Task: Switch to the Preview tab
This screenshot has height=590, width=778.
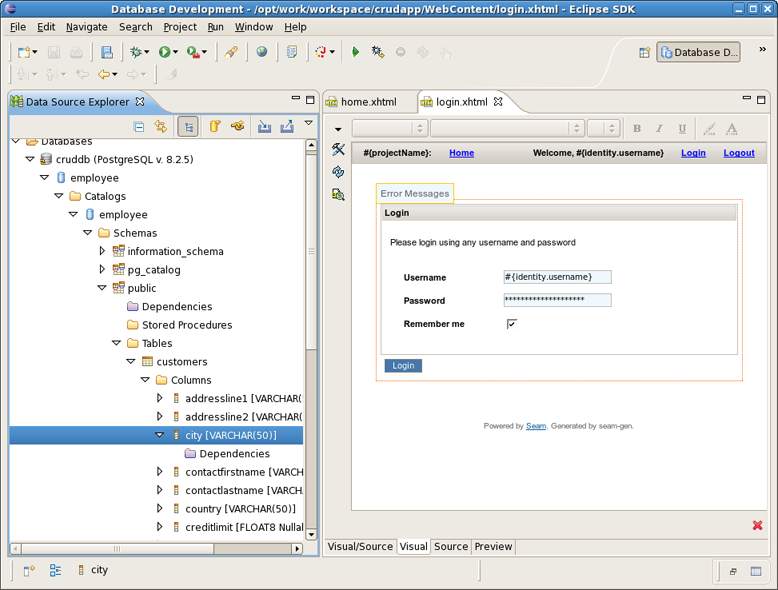Action: point(493,546)
